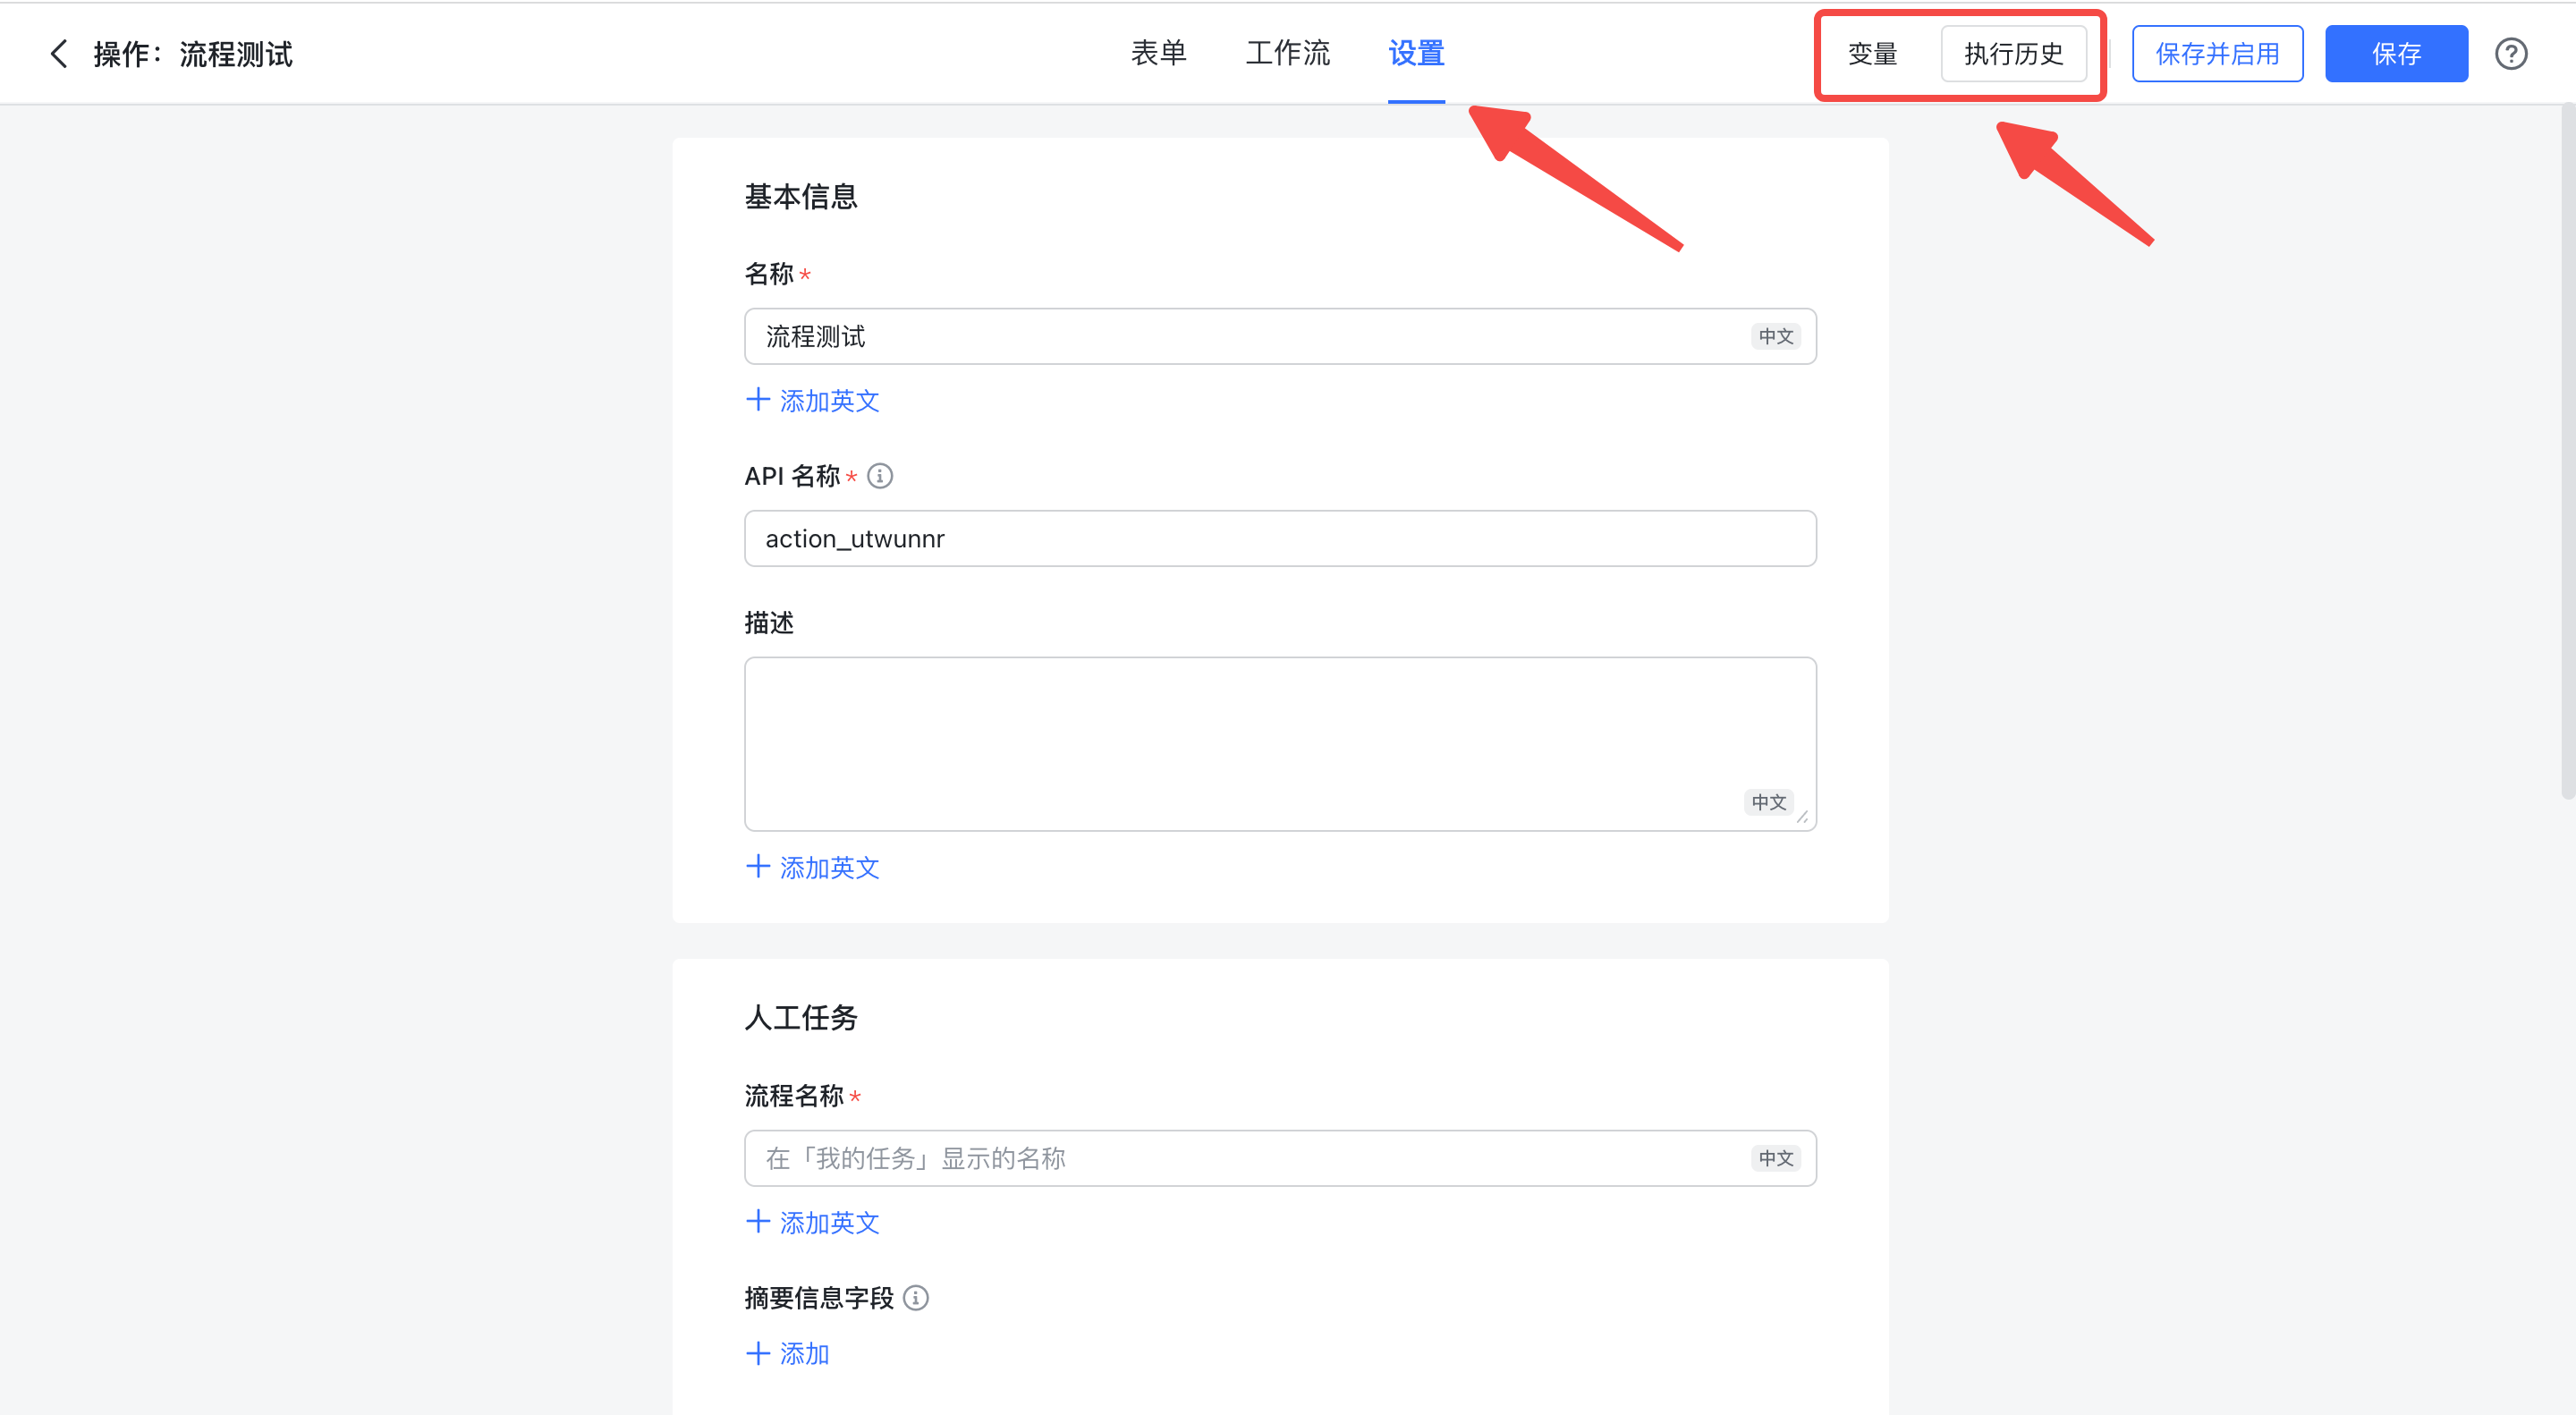
Task: Add English under the 描述 field
Action: [x=813, y=868]
